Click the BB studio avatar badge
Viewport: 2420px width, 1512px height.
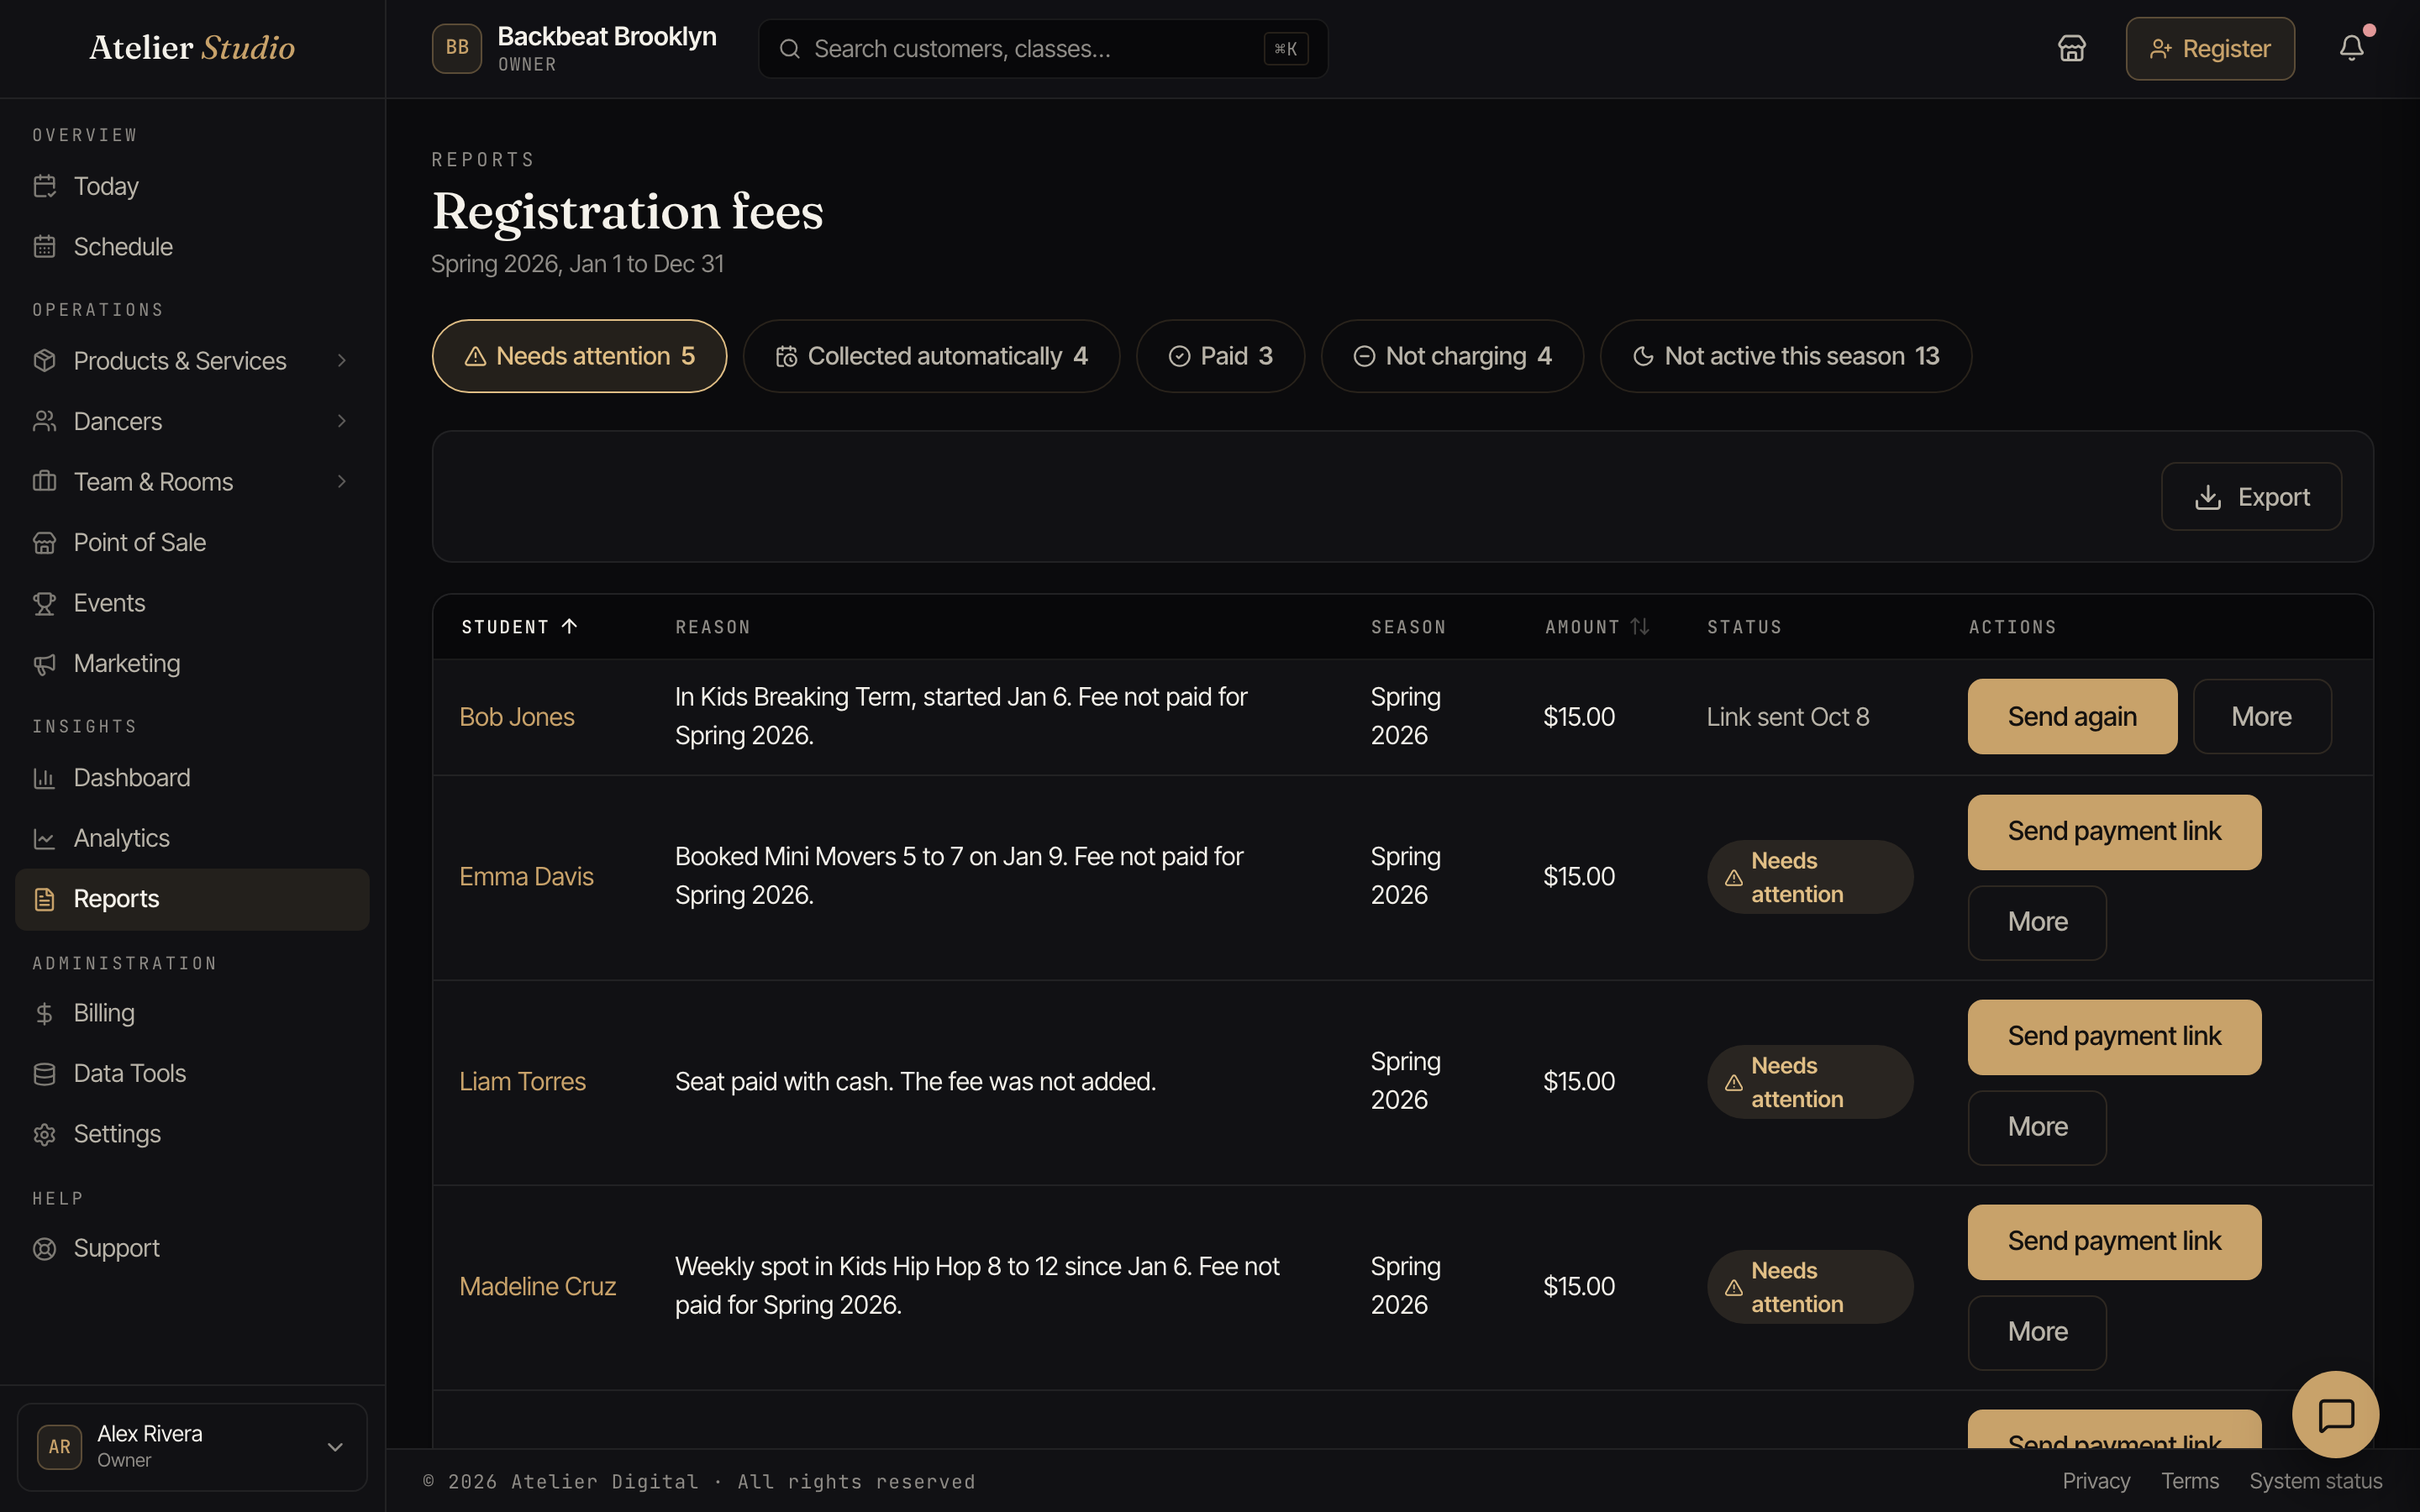point(457,48)
